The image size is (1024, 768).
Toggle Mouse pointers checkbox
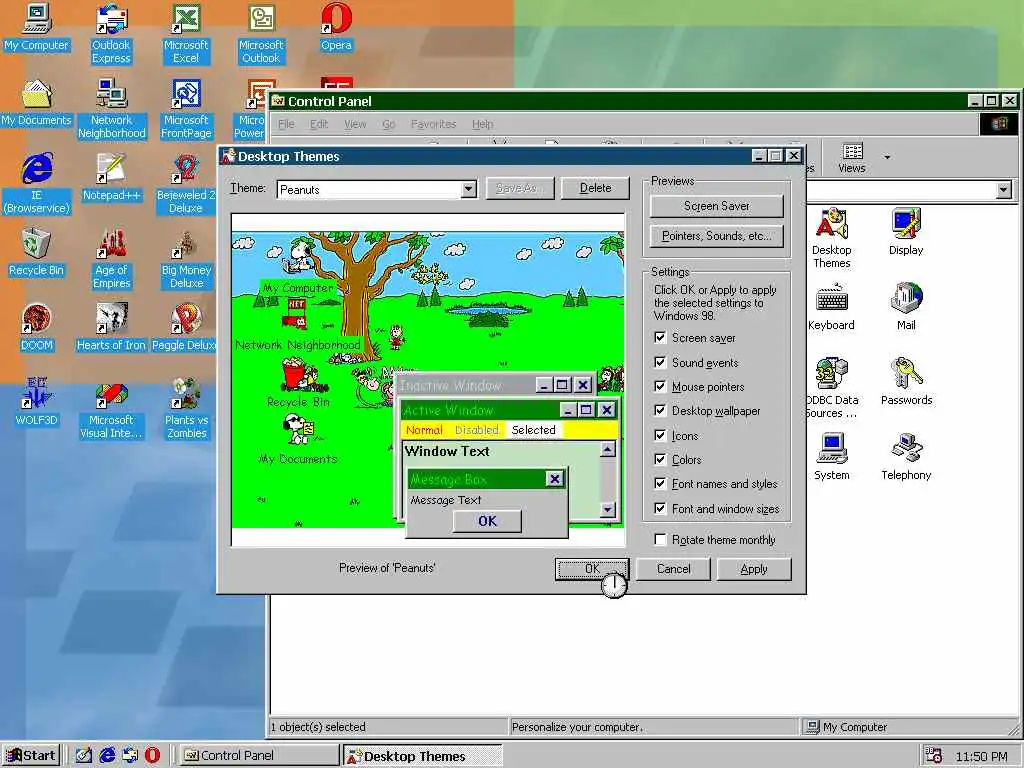point(660,387)
